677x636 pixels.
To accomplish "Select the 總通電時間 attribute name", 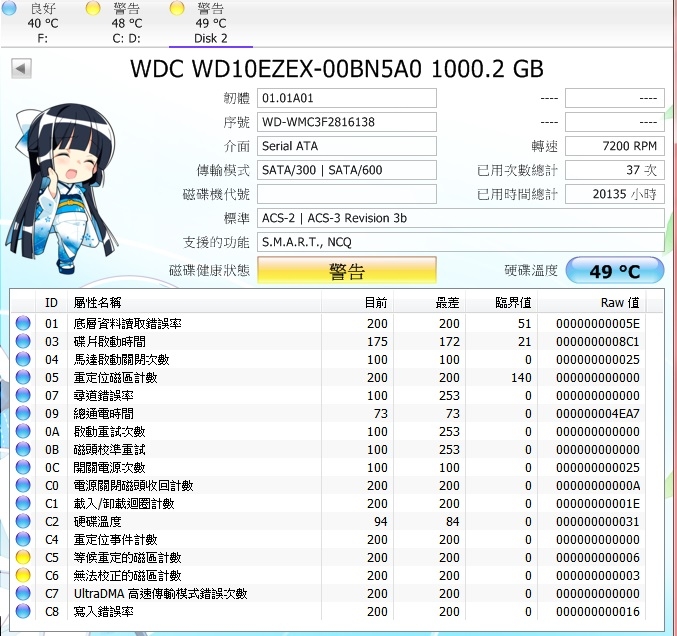I will 104,414.
